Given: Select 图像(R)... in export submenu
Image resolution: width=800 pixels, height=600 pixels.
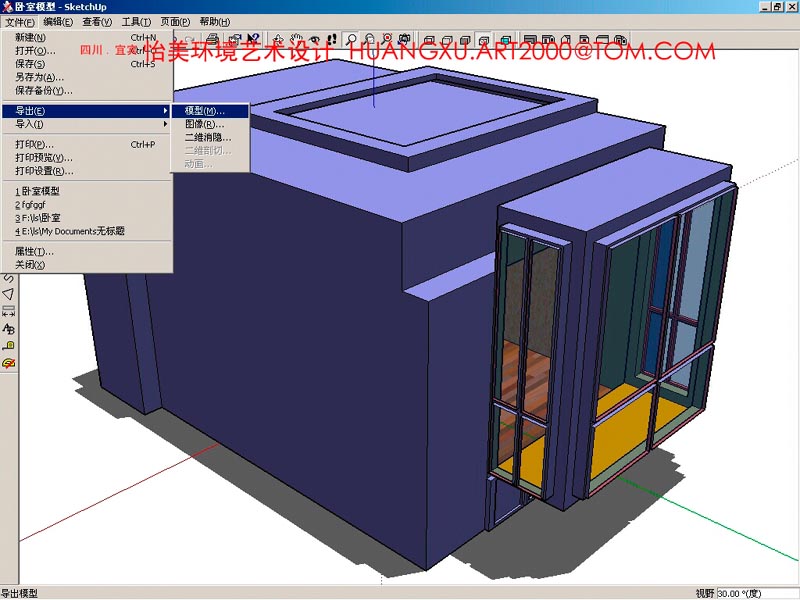Looking at the screenshot, I should (x=210, y=124).
